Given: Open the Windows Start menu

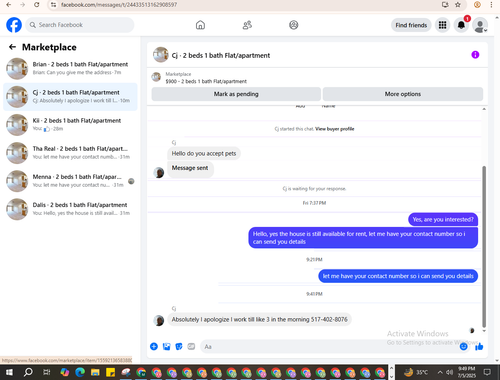Looking at the screenshot, I should point(9,372).
